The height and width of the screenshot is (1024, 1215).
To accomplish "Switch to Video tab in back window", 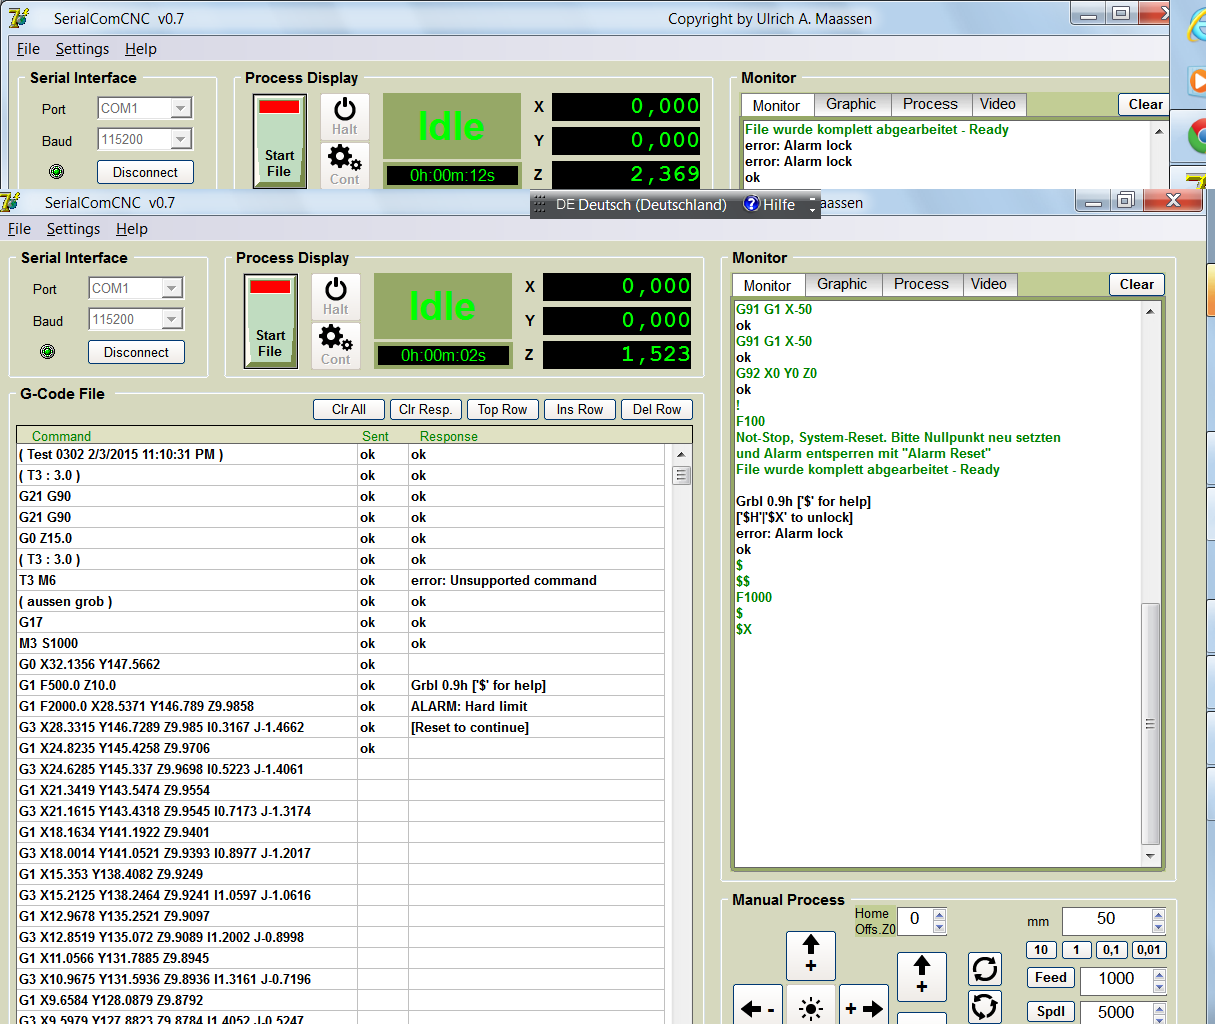I will click(998, 104).
